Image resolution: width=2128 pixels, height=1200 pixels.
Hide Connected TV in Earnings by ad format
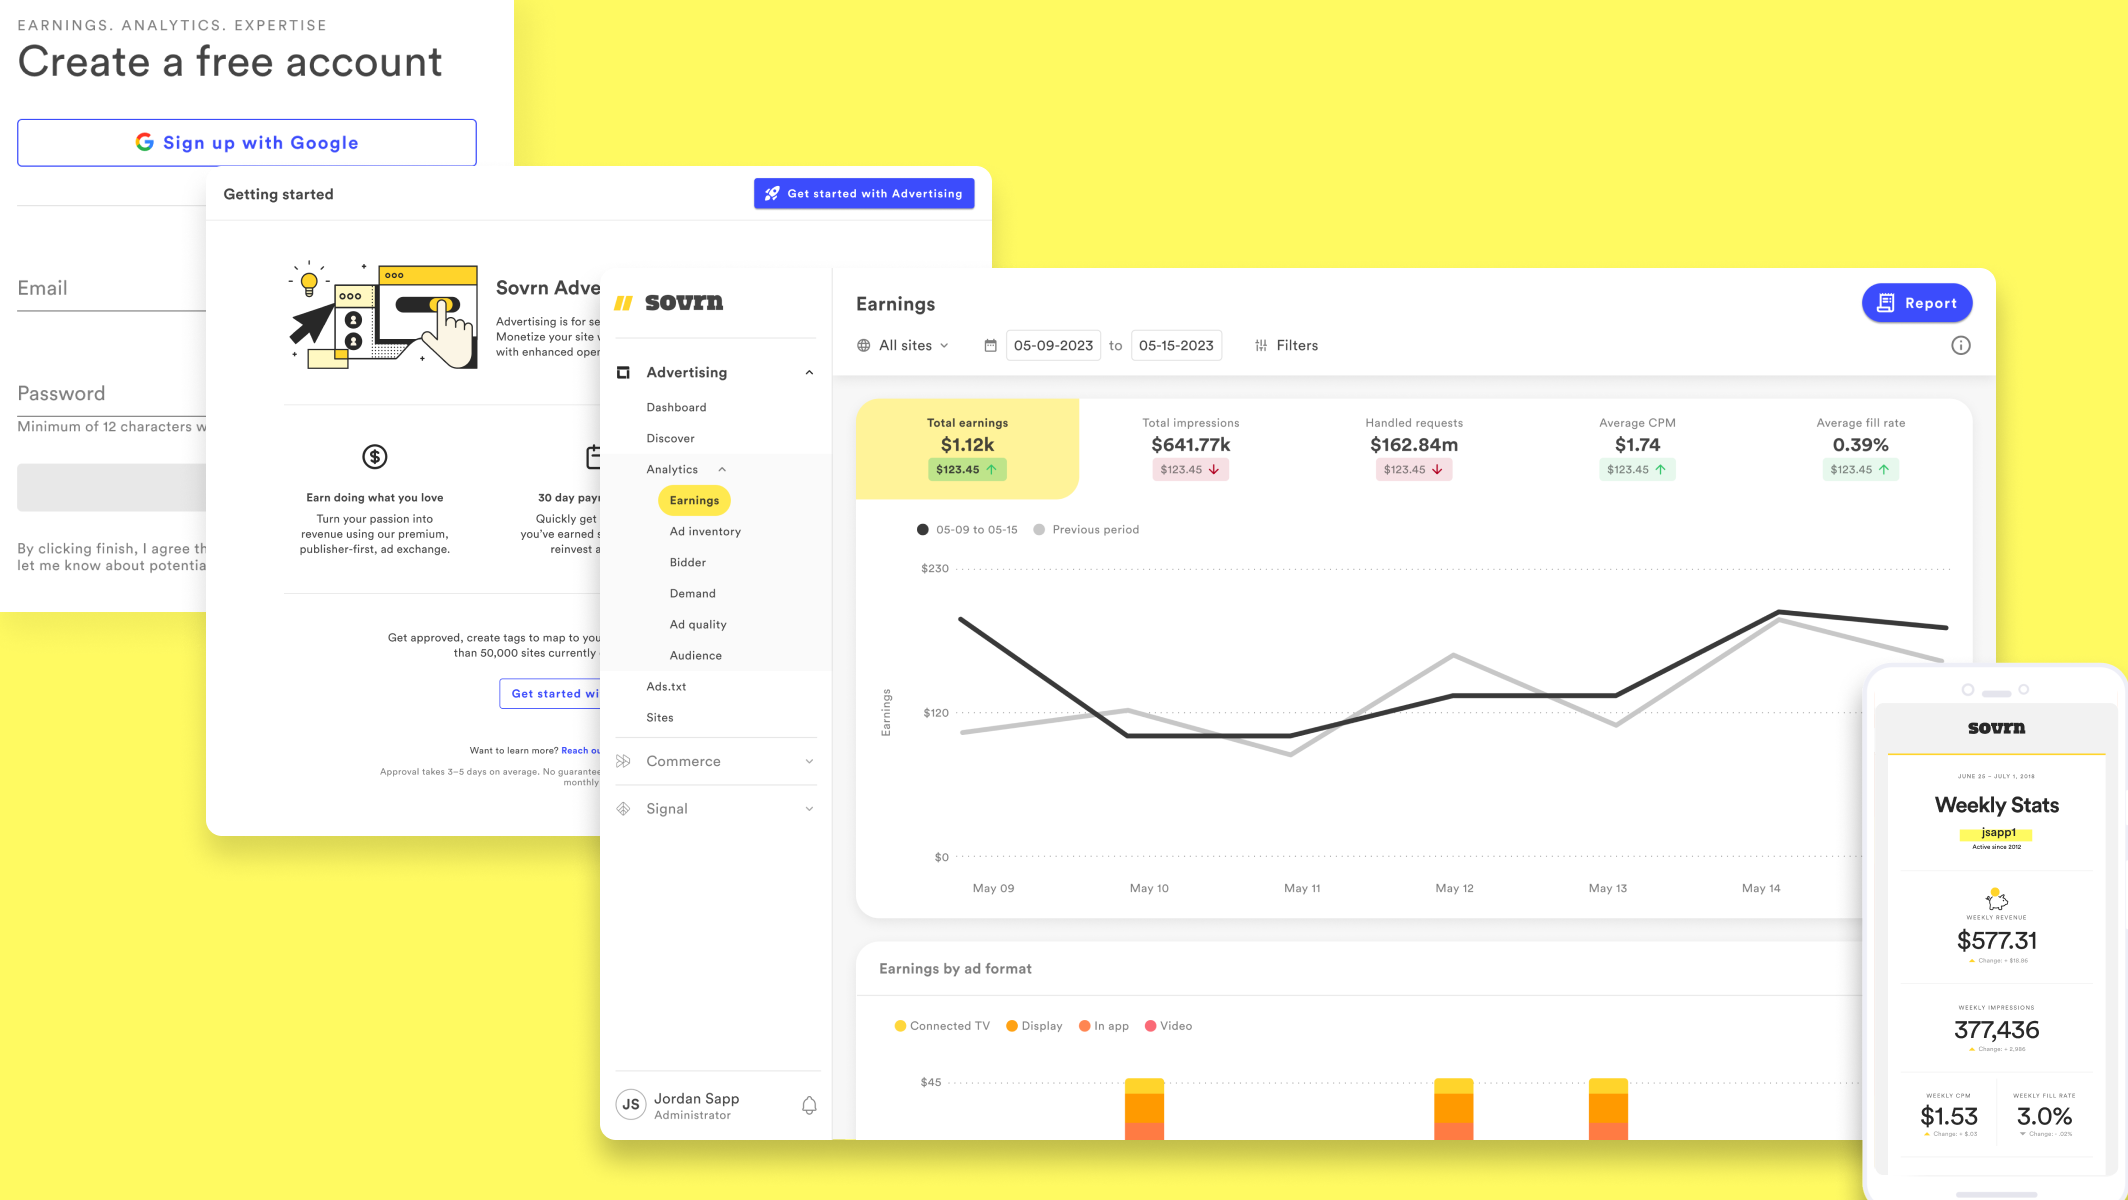tap(940, 1025)
